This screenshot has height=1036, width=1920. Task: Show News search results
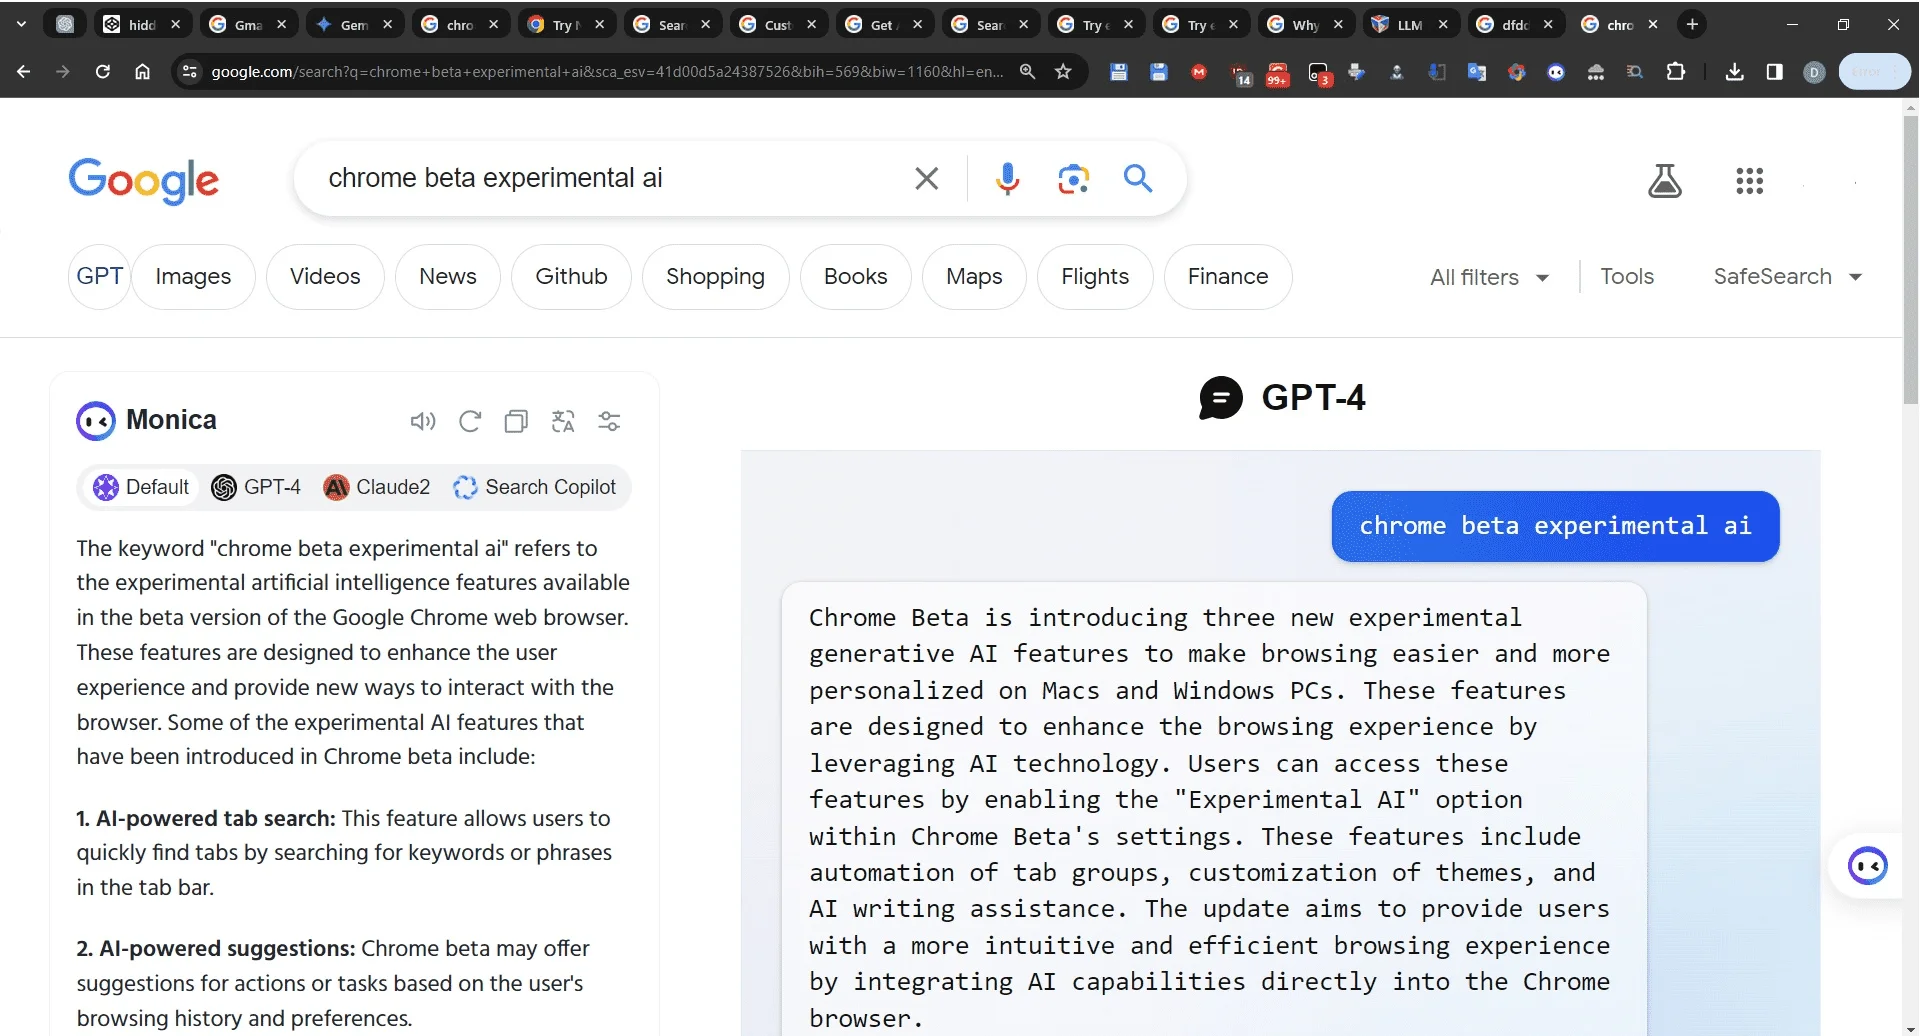[448, 277]
